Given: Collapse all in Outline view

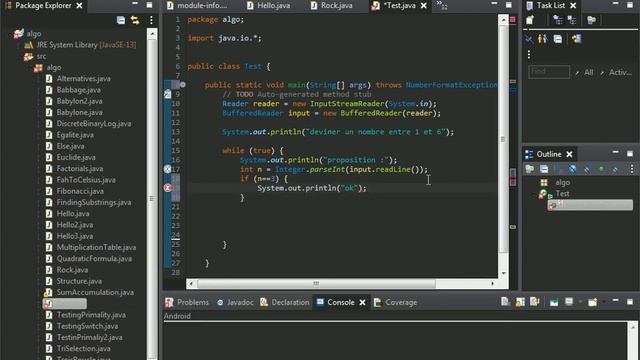Looking at the screenshot, I should pos(544,169).
